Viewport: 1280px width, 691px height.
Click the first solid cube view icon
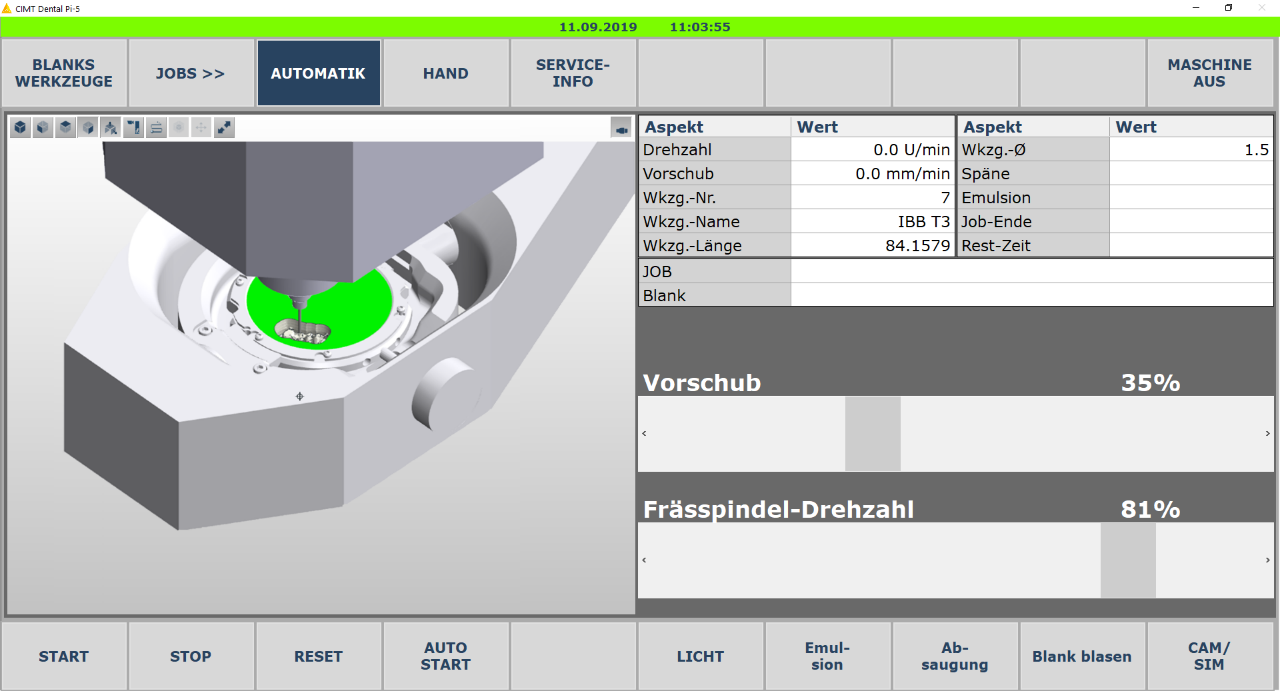tap(20, 128)
